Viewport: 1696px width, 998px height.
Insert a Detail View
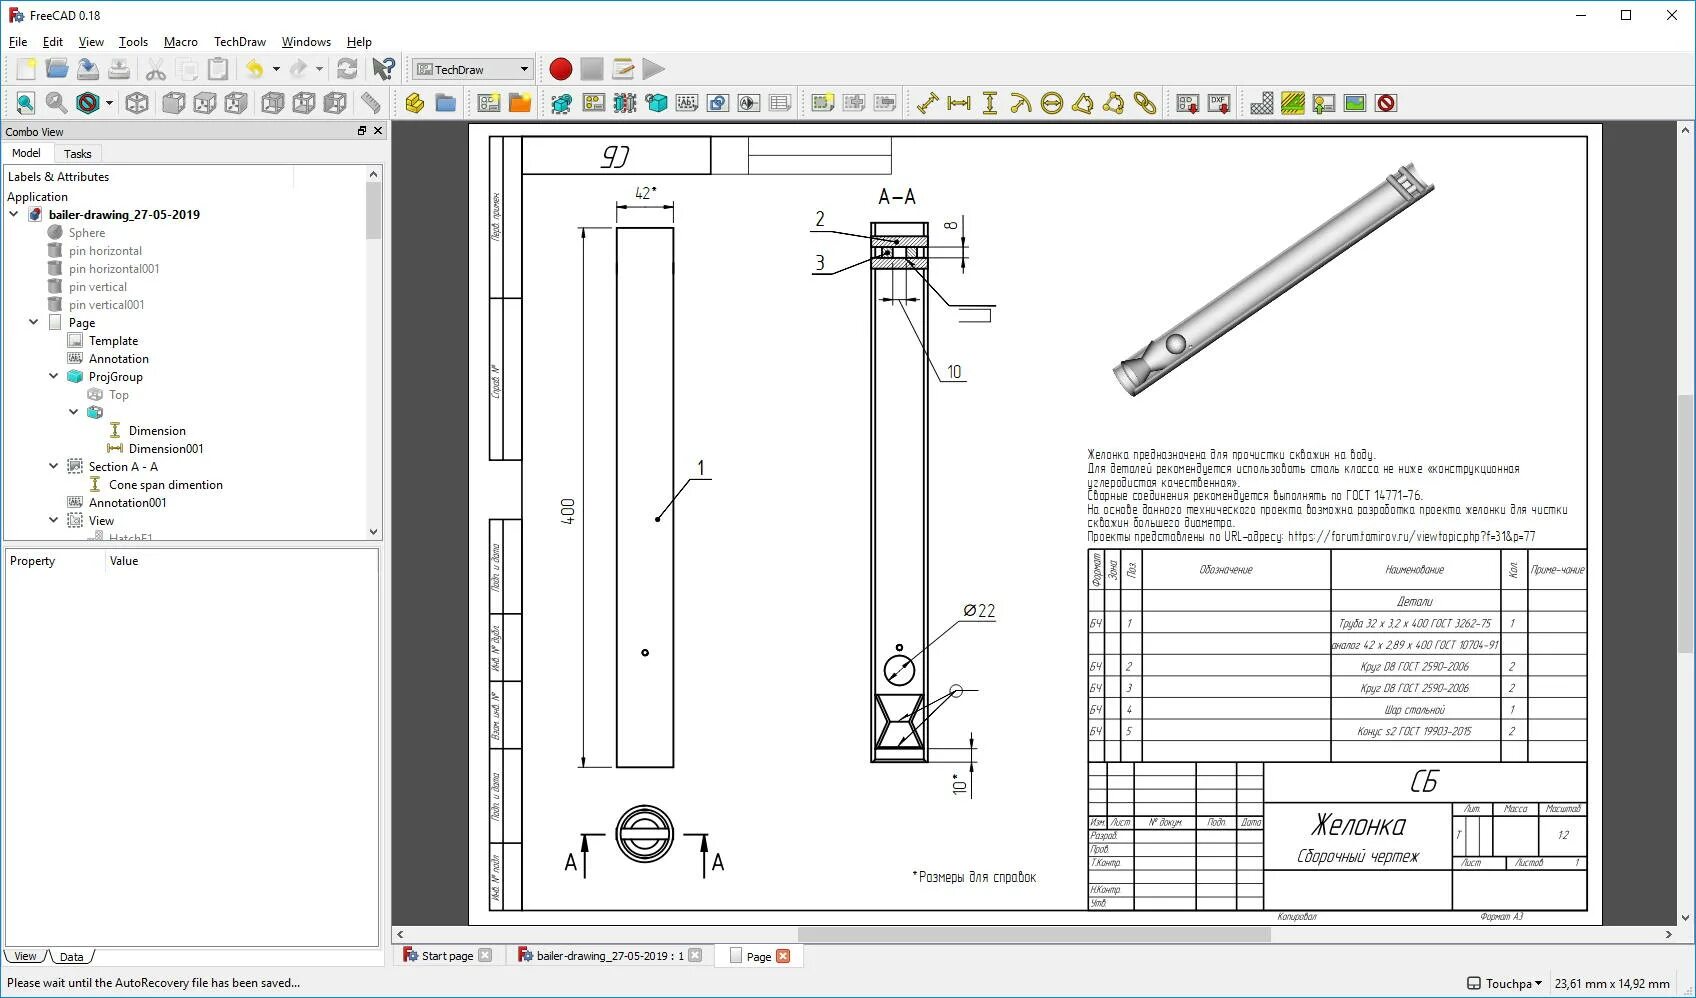(655, 103)
